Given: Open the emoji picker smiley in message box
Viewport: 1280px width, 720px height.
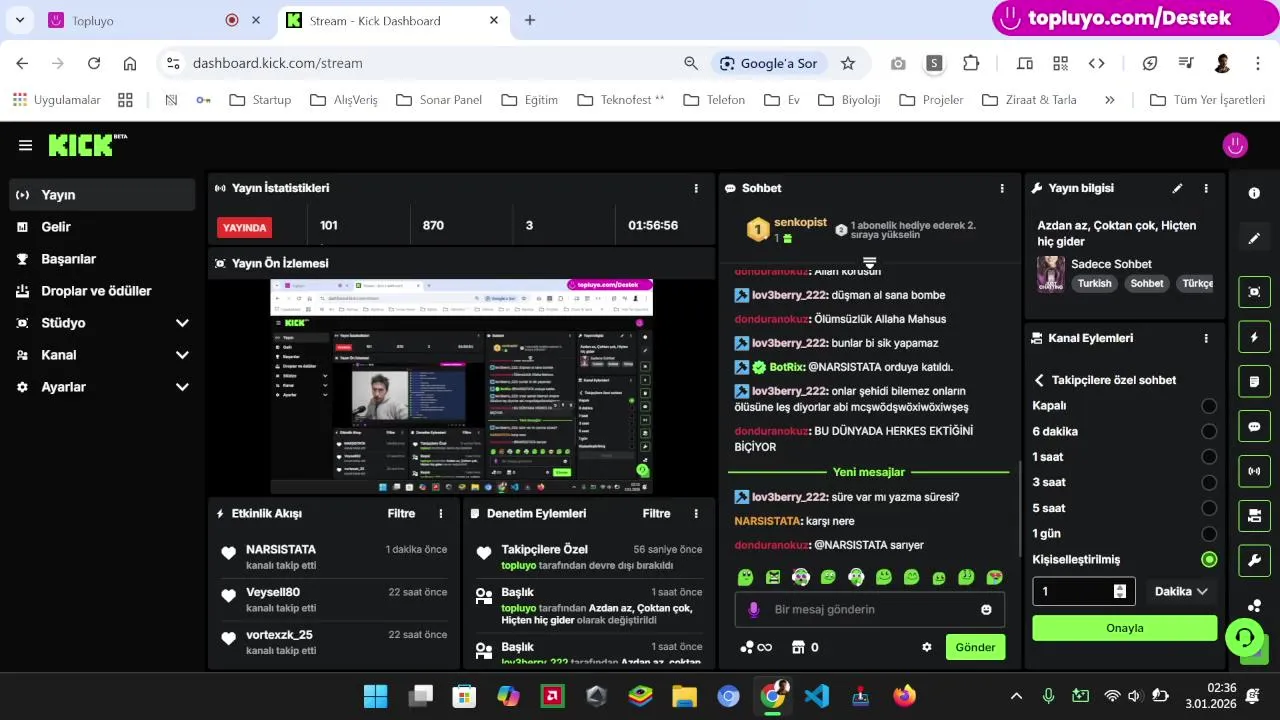Looking at the screenshot, I should click(986, 609).
